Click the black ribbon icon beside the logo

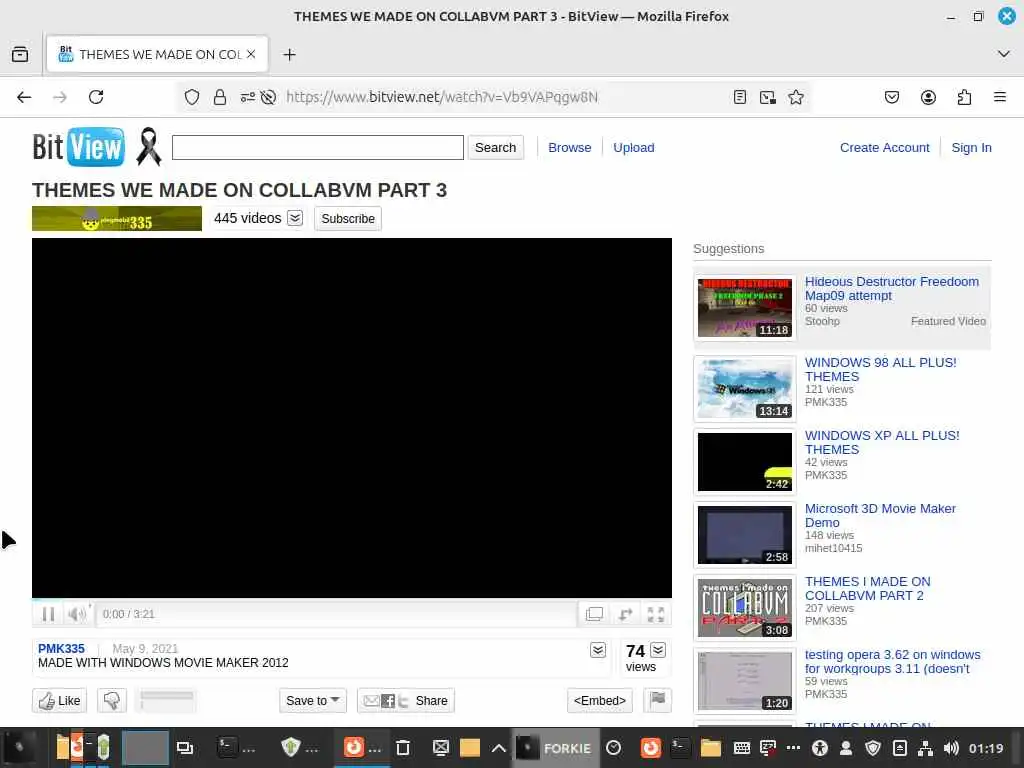click(x=149, y=147)
